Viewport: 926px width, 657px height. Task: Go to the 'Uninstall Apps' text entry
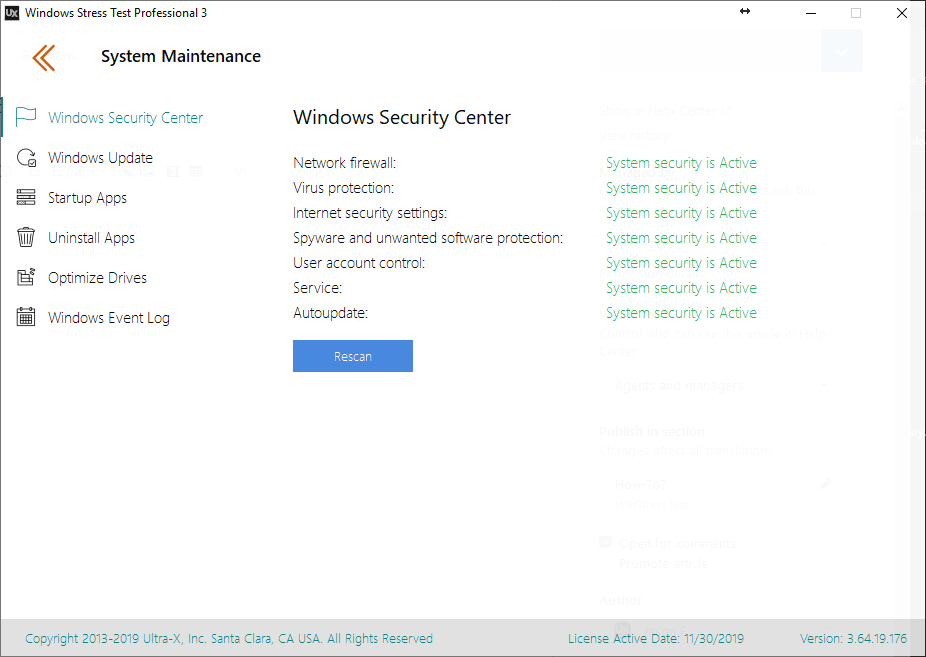click(91, 238)
